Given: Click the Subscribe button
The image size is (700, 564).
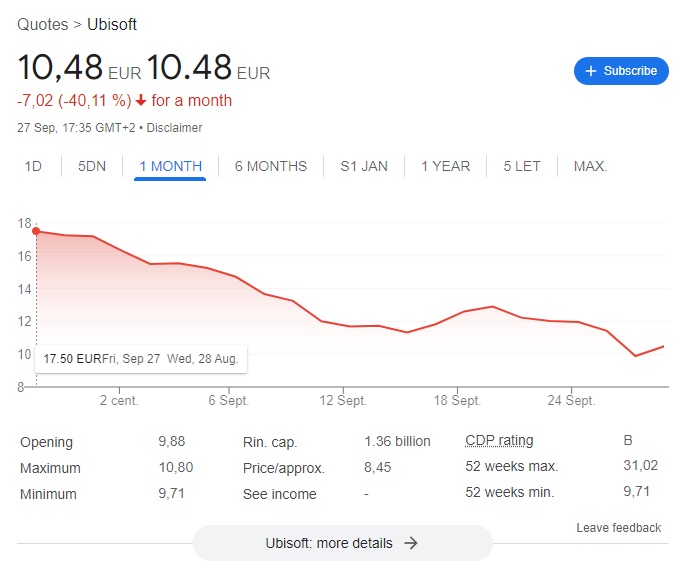Looking at the screenshot, I should (x=621, y=71).
